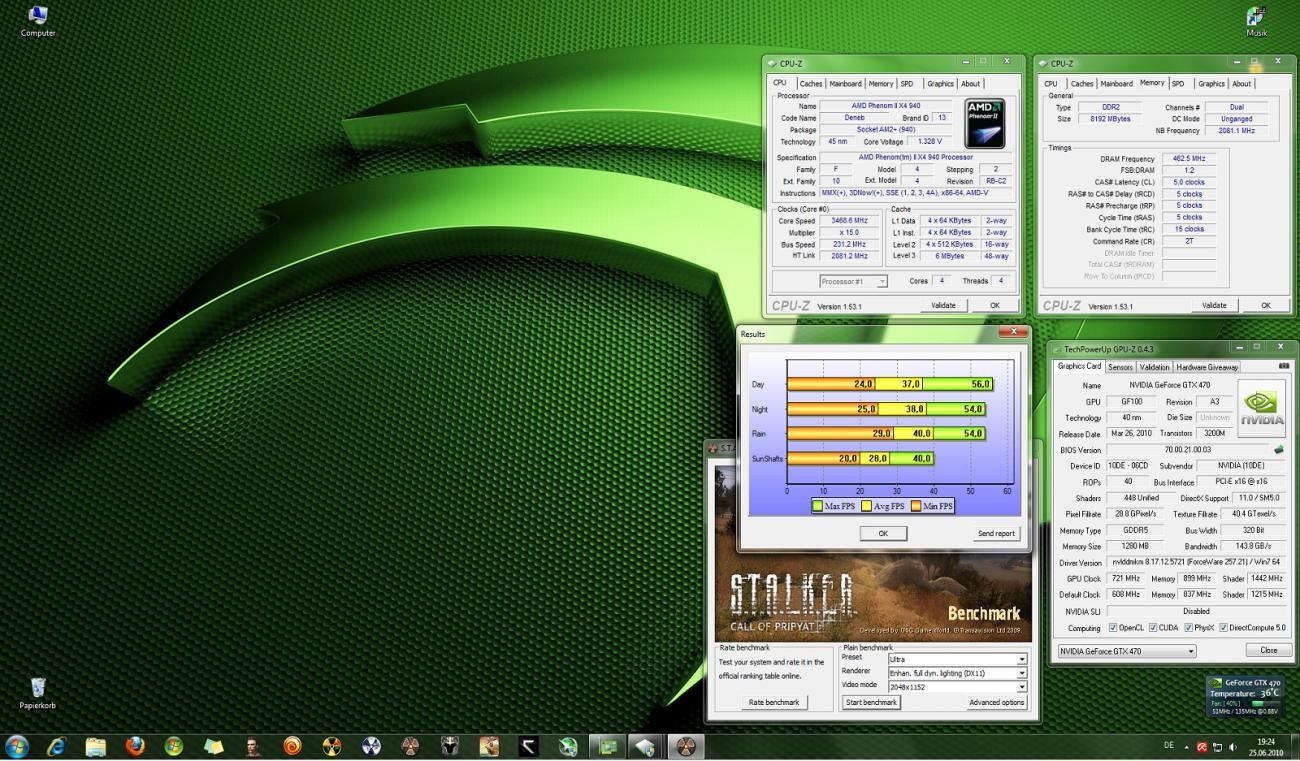Image resolution: width=1300 pixels, height=761 pixels.
Task: Switch to the S.T.A.L.K.E.R. benchmark taskbar button
Action: (x=685, y=746)
